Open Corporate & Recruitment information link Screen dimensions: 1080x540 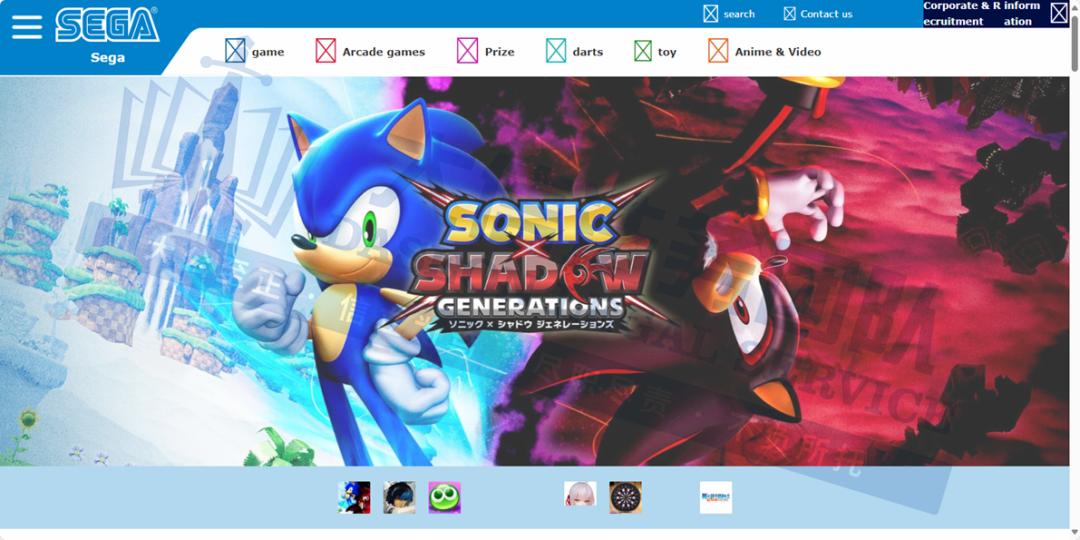(x=996, y=14)
